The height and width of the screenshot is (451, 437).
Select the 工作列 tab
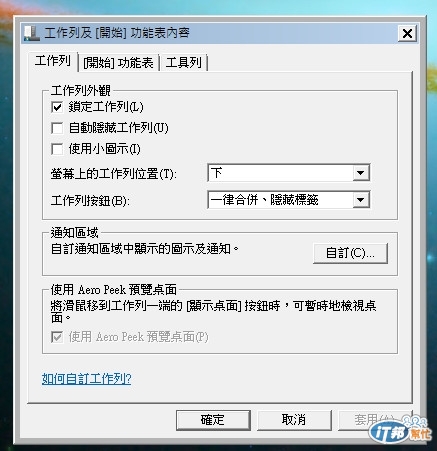point(53,61)
